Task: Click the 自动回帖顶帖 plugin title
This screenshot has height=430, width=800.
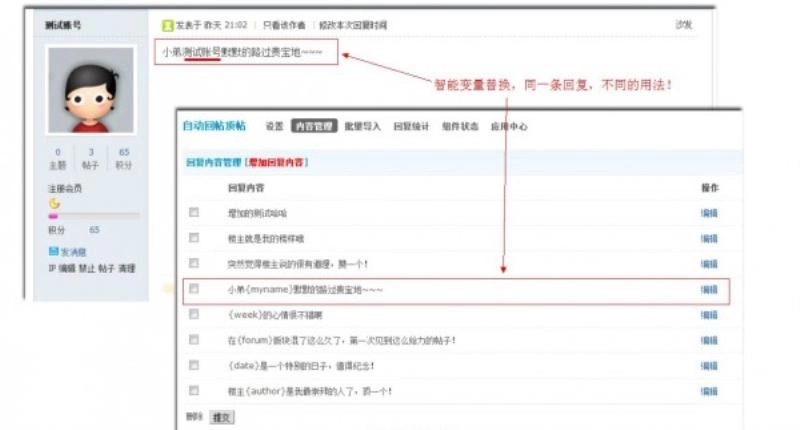Action: pyautogui.click(x=214, y=126)
